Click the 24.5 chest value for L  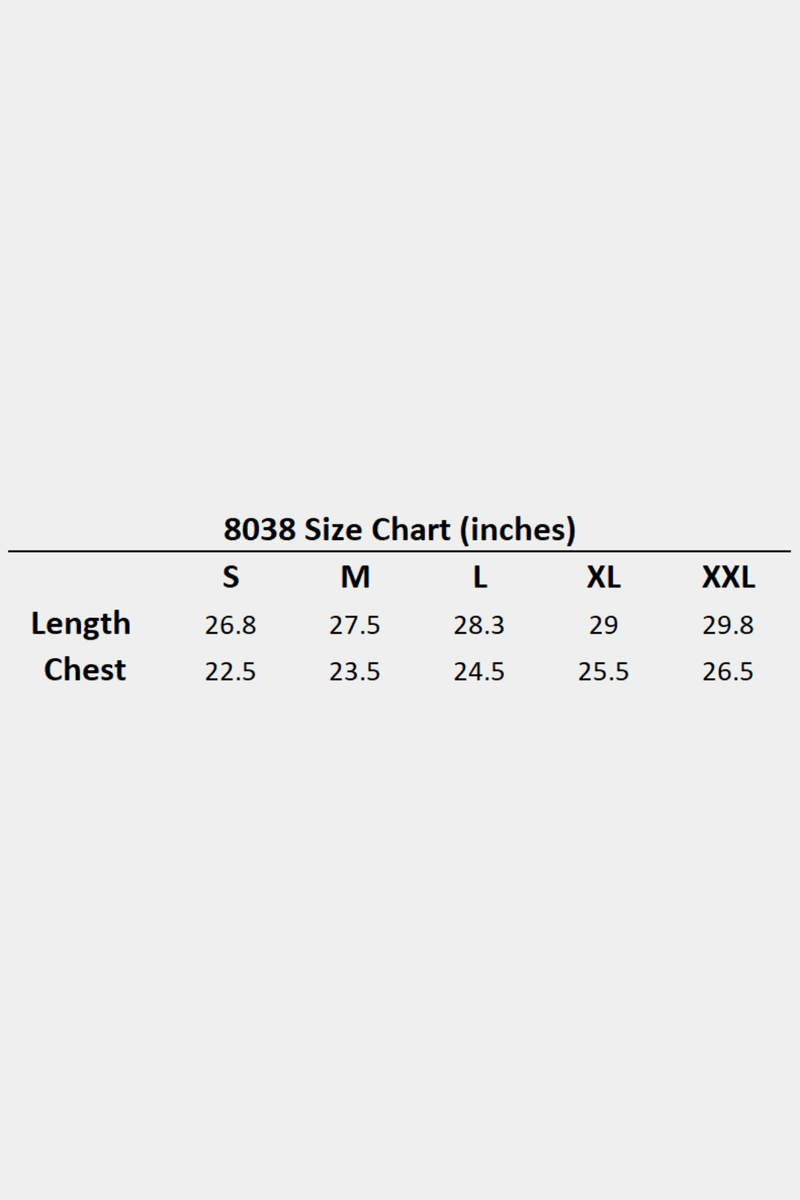click(479, 672)
